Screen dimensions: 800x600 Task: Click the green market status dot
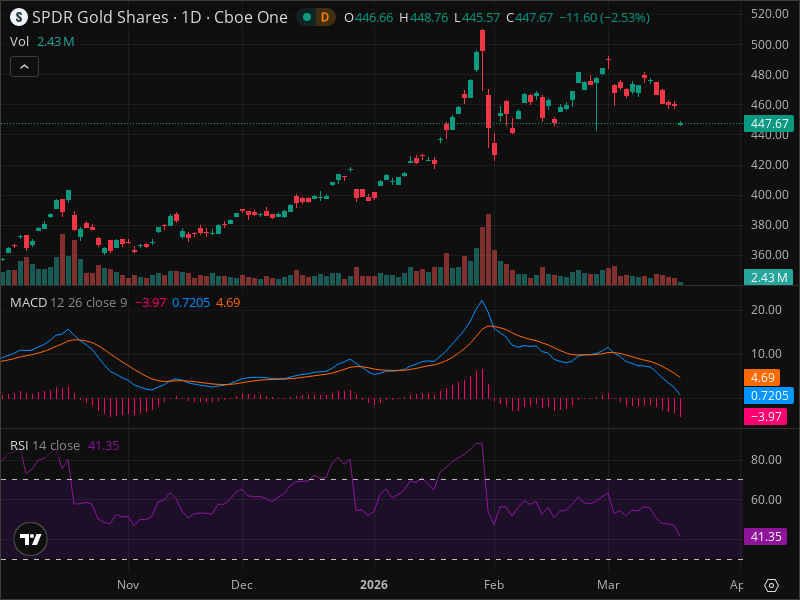(x=307, y=17)
